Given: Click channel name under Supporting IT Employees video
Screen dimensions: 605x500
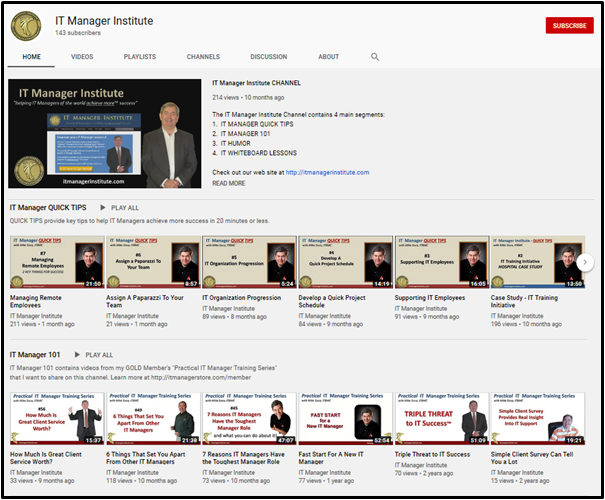Looking at the screenshot, I should point(421,309).
